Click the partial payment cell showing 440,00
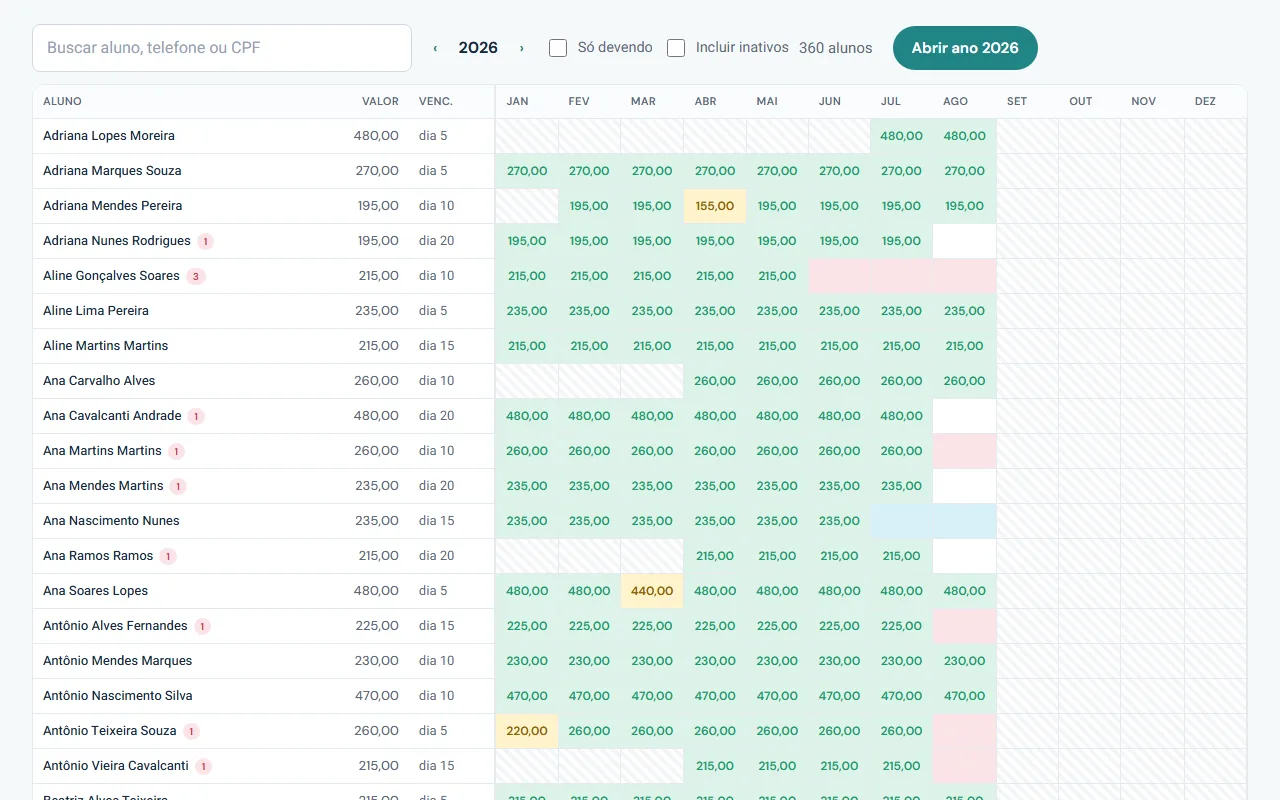Viewport: 1280px width, 800px height. [652, 591]
